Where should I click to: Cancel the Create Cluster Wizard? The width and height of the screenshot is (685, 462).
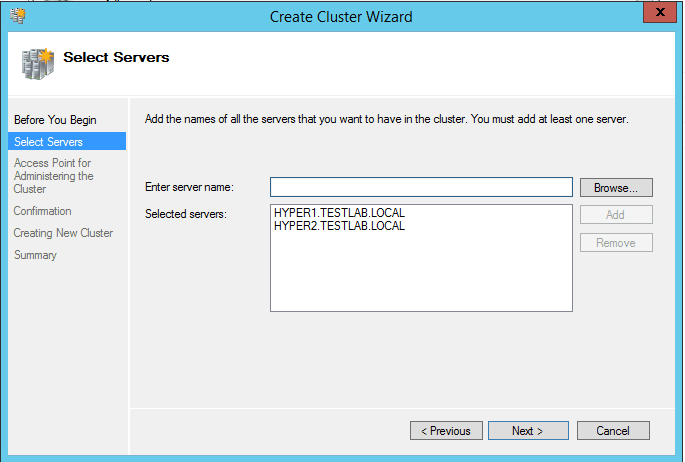point(613,431)
